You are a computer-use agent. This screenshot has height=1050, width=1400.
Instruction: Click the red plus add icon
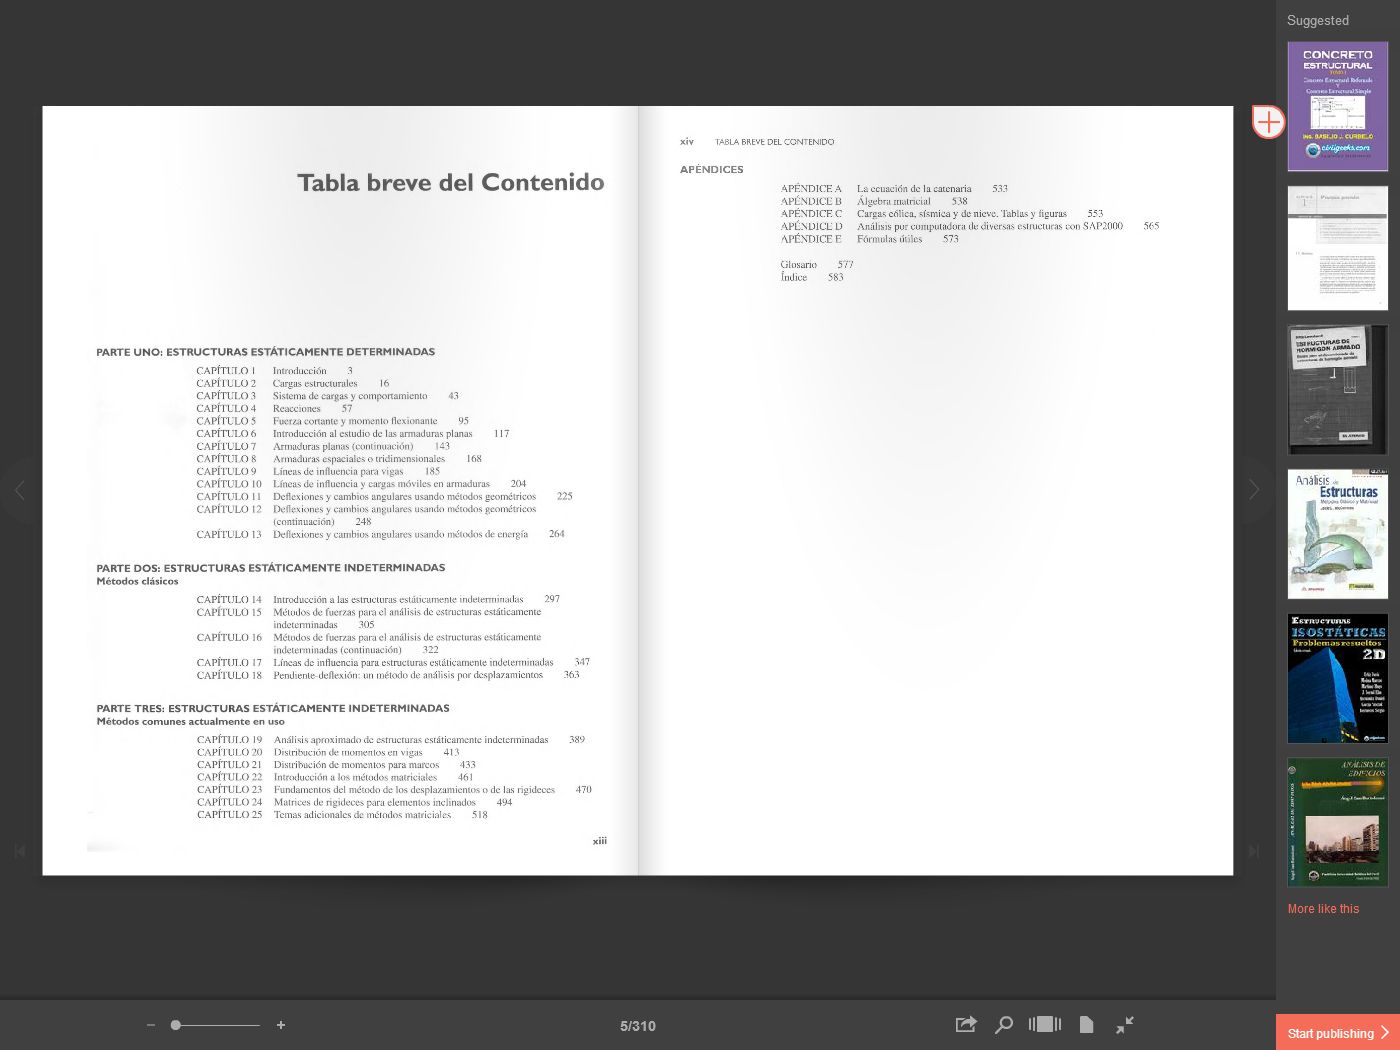[1268, 121]
